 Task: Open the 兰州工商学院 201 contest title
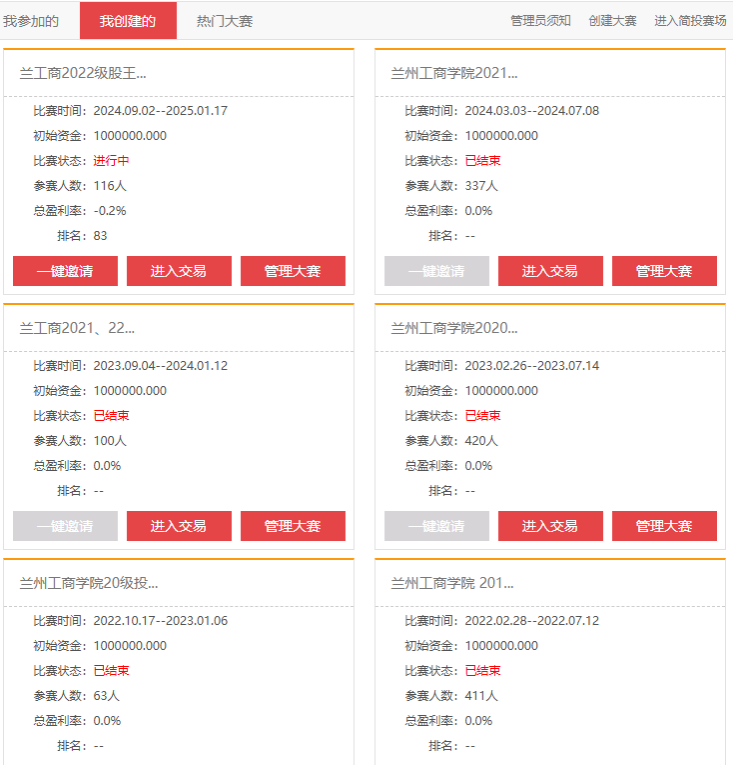[x=454, y=583]
